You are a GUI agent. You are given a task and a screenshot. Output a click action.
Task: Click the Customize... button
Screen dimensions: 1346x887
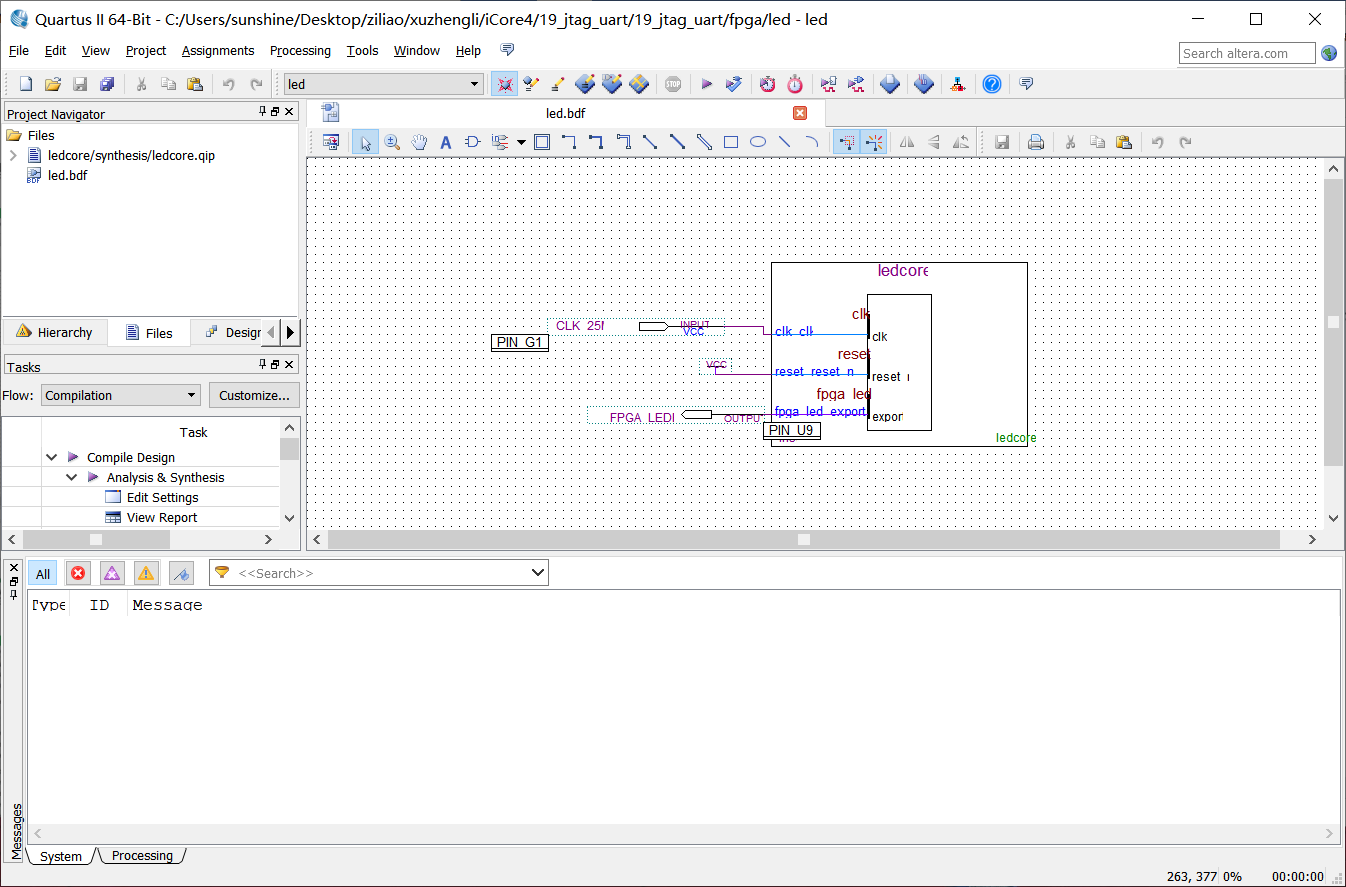click(254, 395)
